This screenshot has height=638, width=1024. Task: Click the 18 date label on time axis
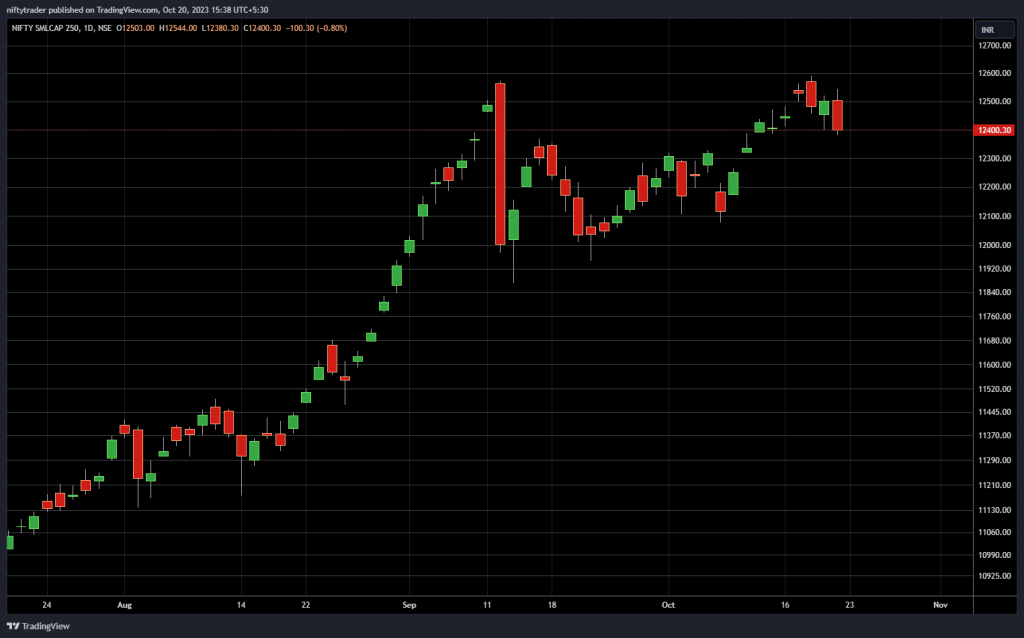pyautogui.click(x=552, y=605)
